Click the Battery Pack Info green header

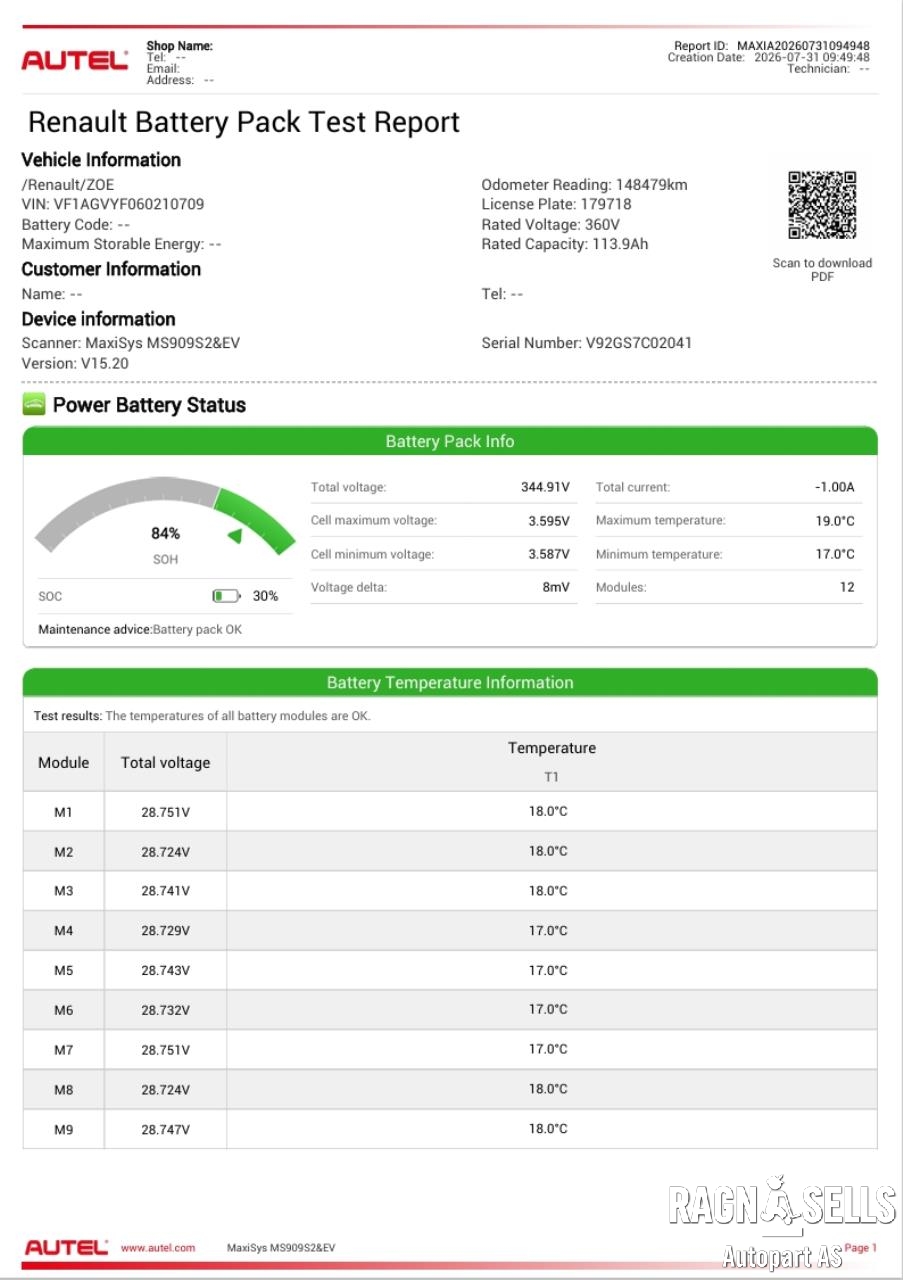(x=450, y=441)
